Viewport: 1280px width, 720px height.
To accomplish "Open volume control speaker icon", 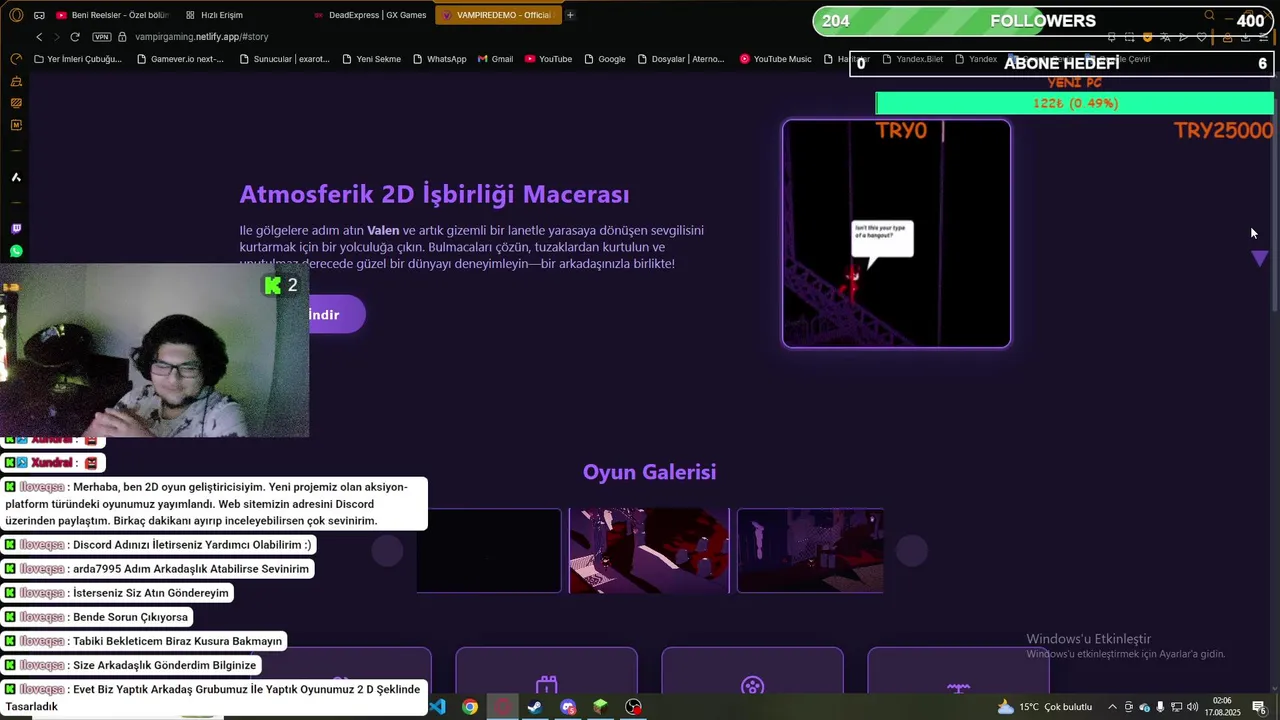I will 1193,707.
